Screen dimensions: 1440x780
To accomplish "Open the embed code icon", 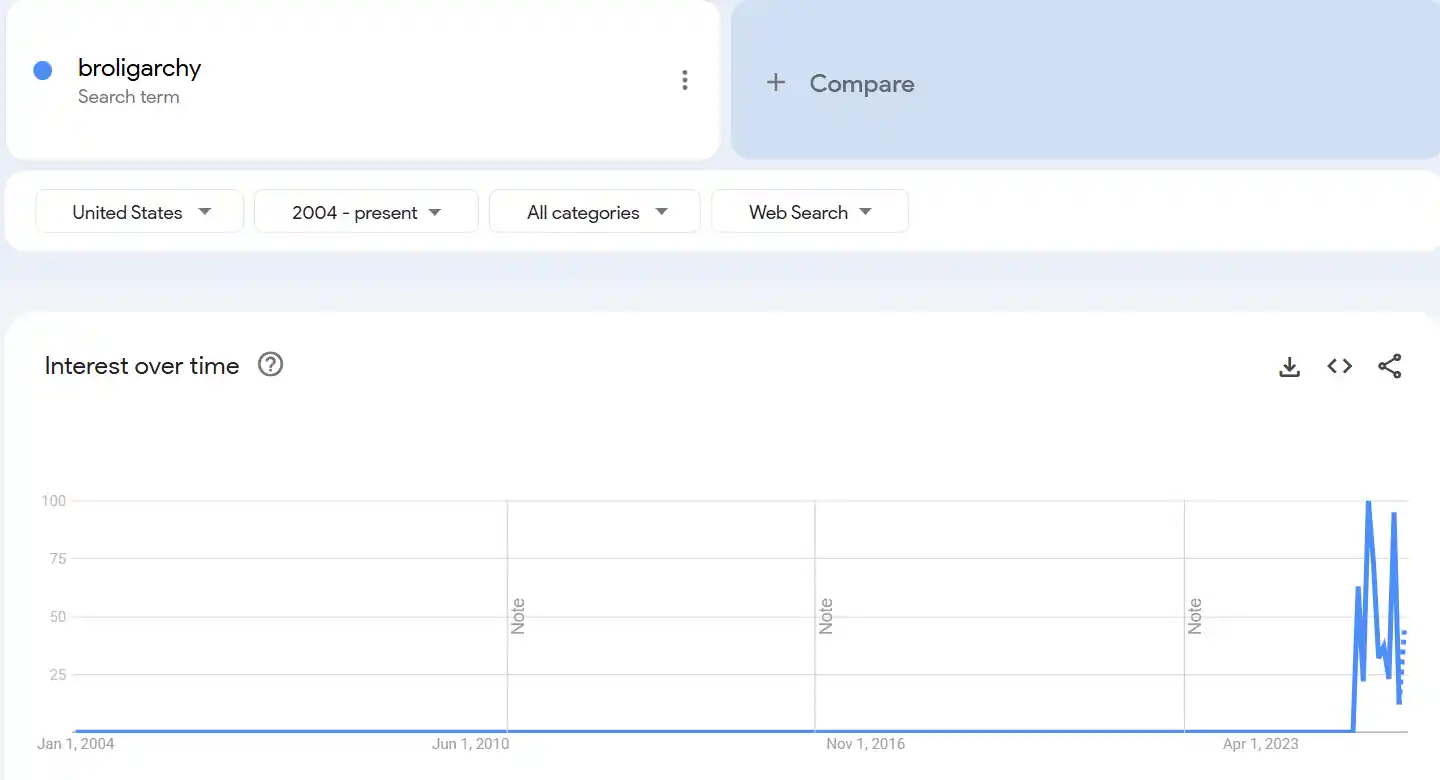I will point(1339,367).
